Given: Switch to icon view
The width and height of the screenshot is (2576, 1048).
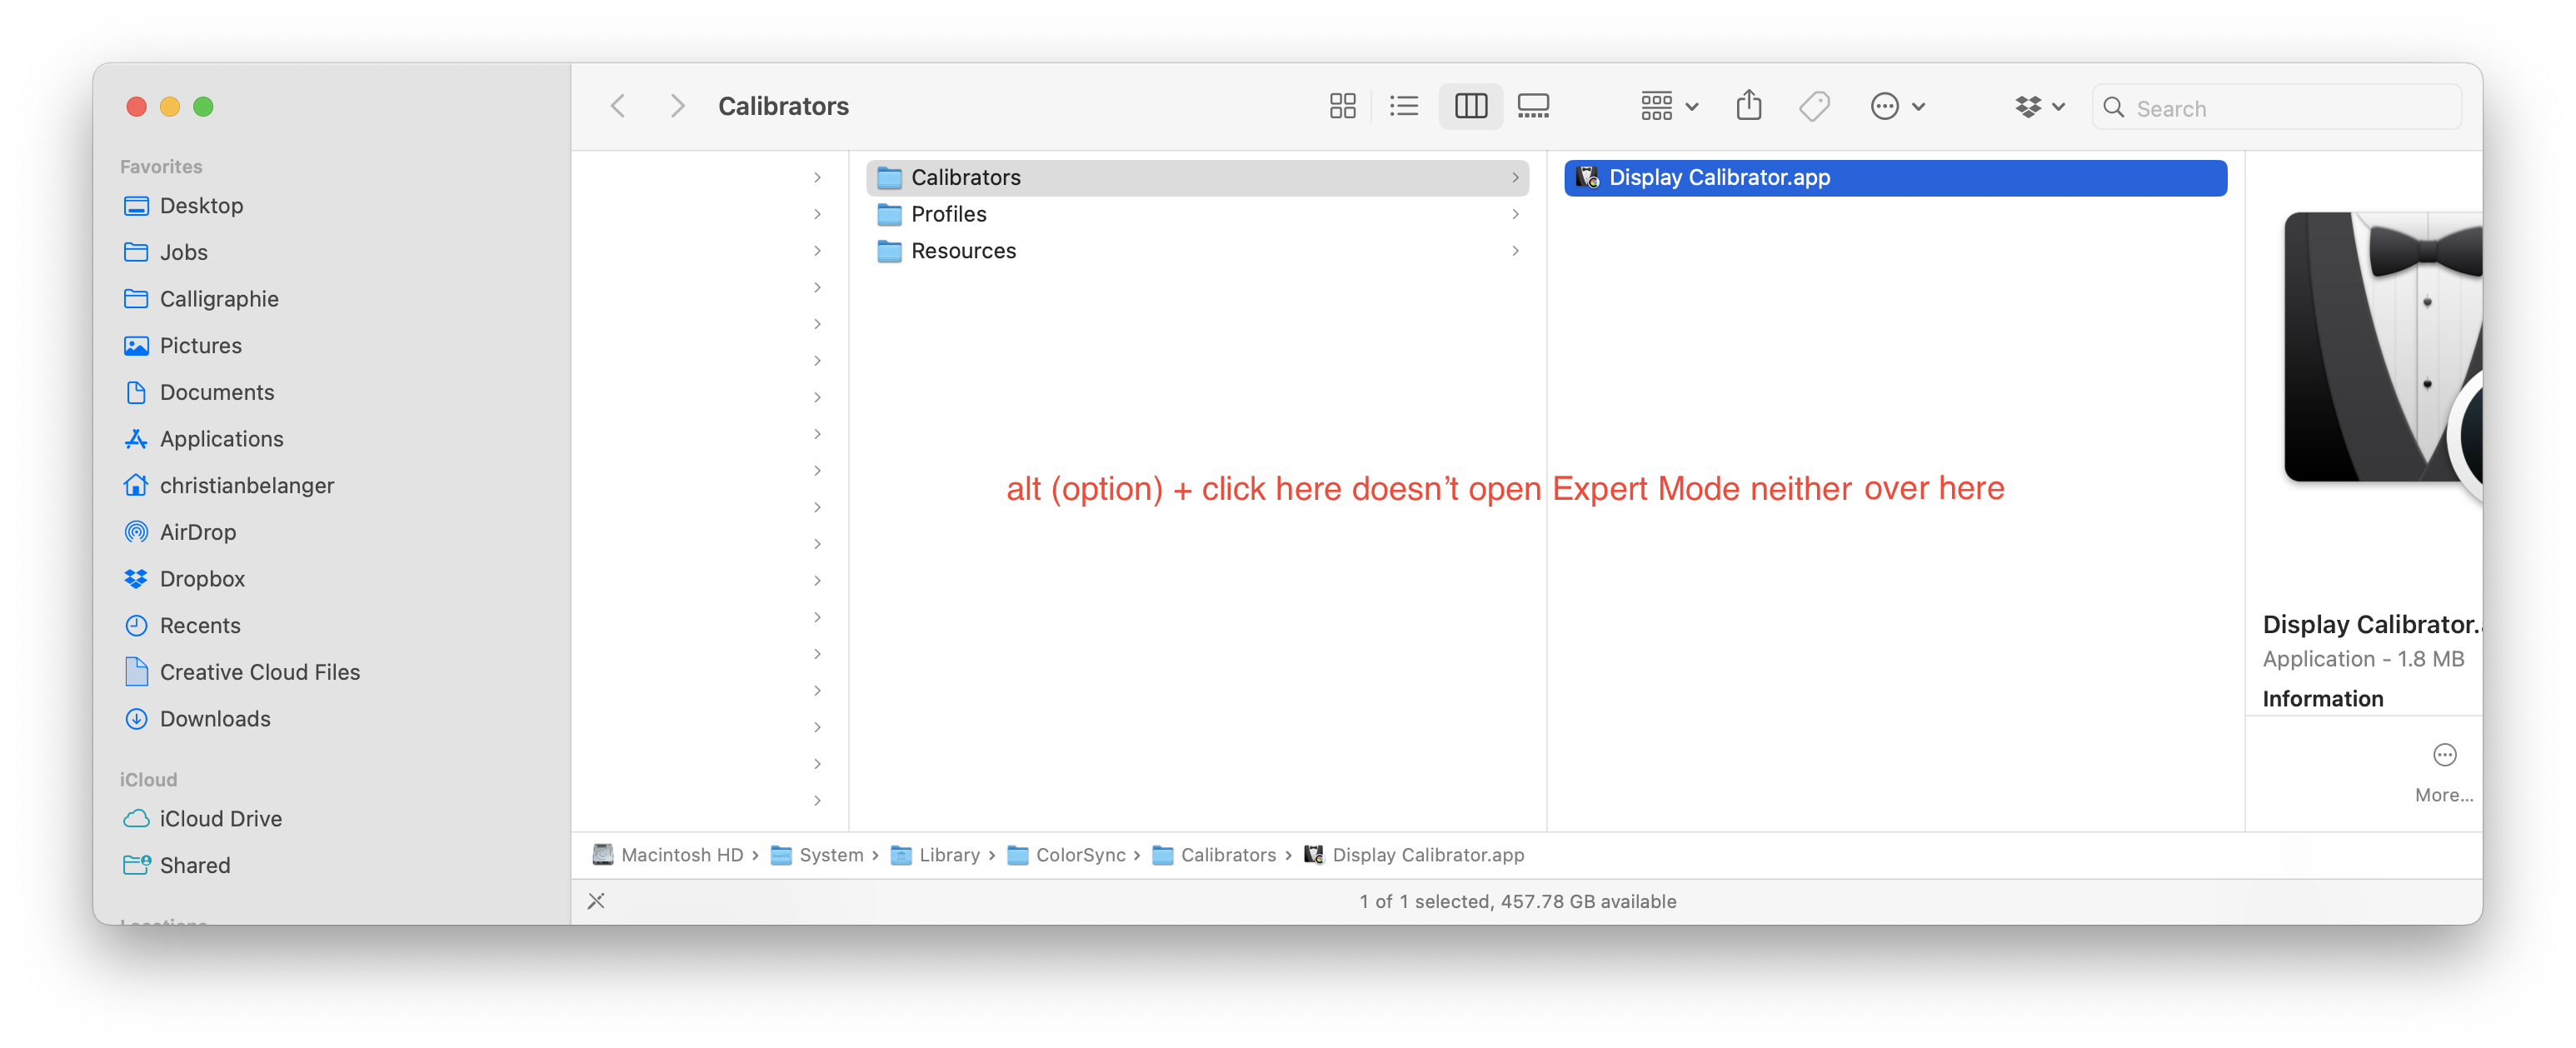Looking at the screenshot, I should [x=1342, y=106].
